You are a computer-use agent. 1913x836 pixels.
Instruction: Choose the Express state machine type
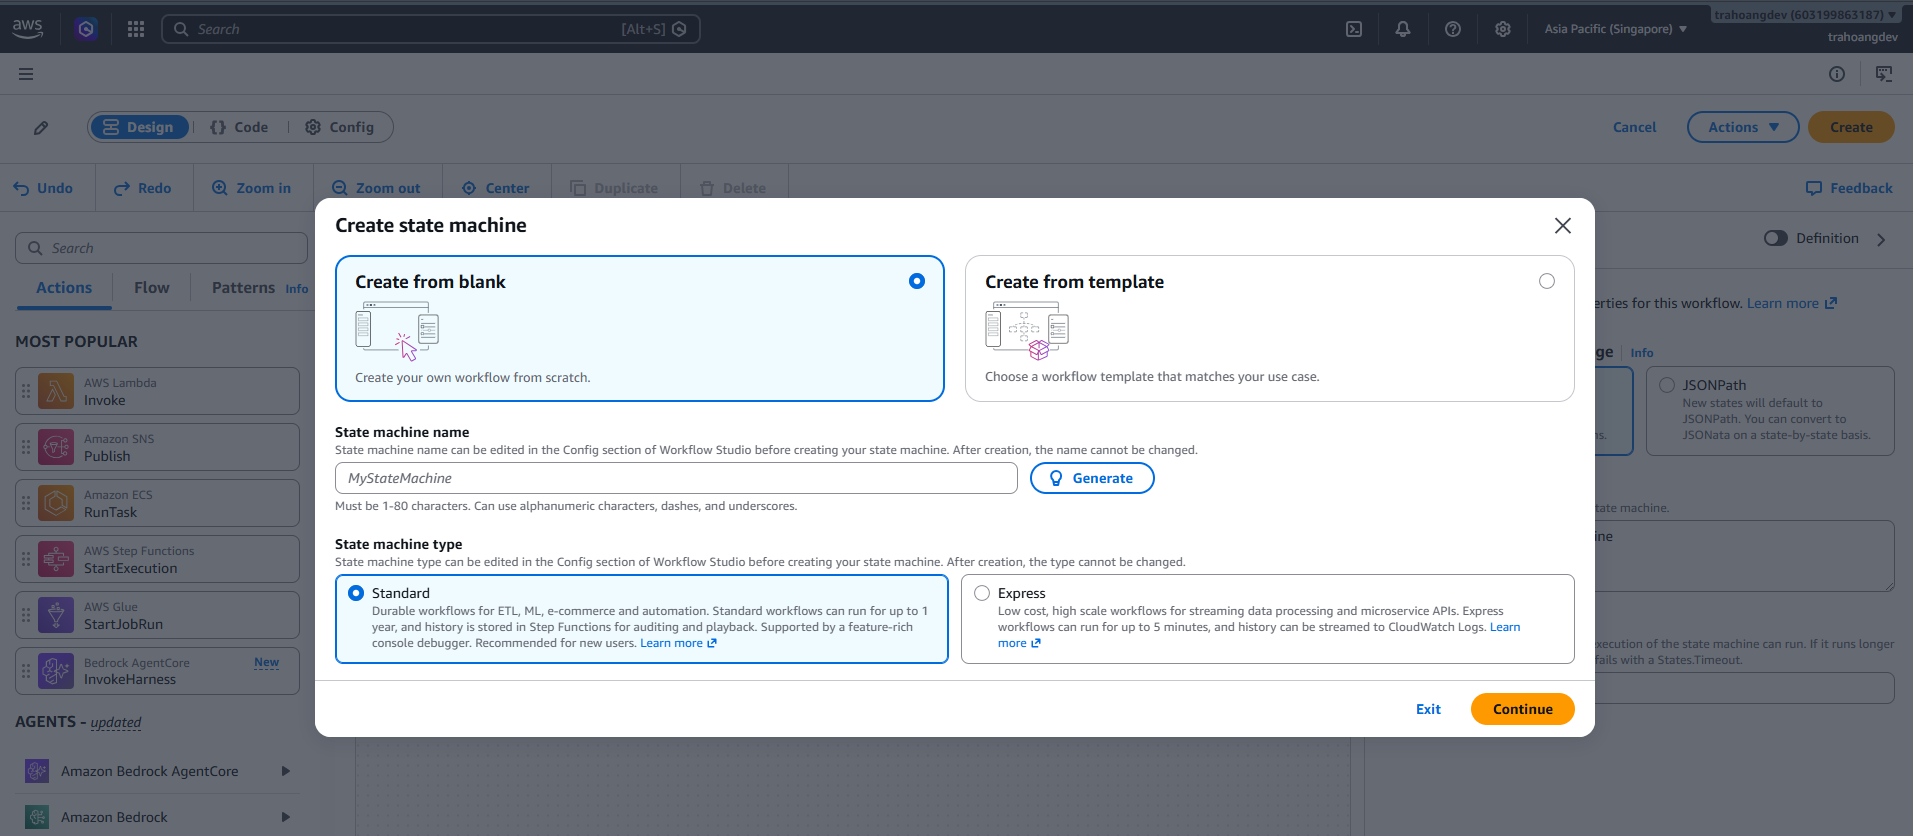982,593
